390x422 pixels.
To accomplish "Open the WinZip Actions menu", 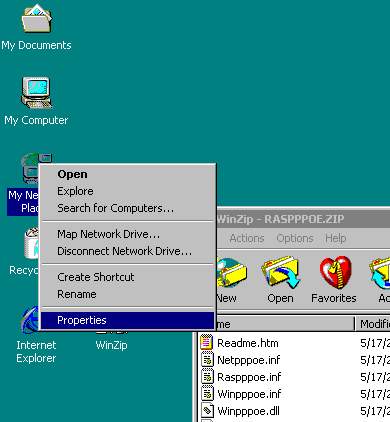I will (247, 238).
